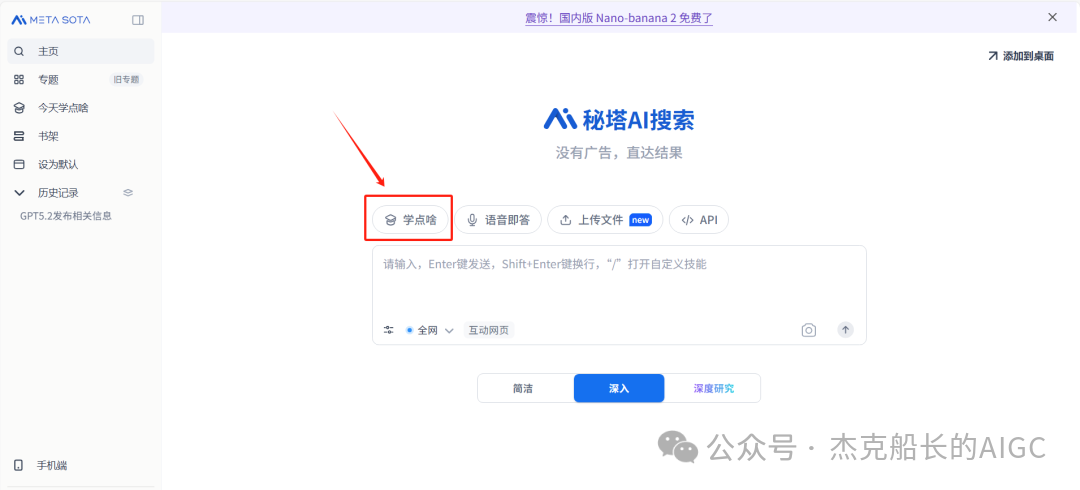The width and height of the screenshot is (1080, 490).
Task: Open the search settings sliders icon
Action: (388, 330)
